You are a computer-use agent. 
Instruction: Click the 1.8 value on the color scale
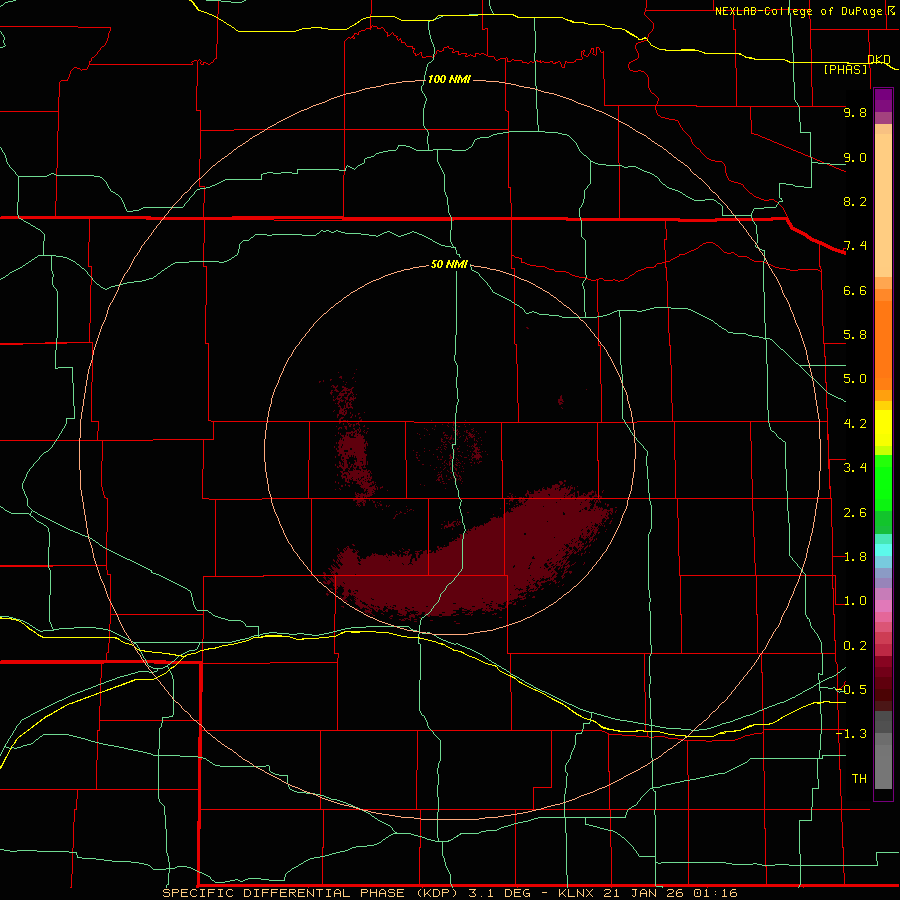pyautogui.click(x=855, y=557)
